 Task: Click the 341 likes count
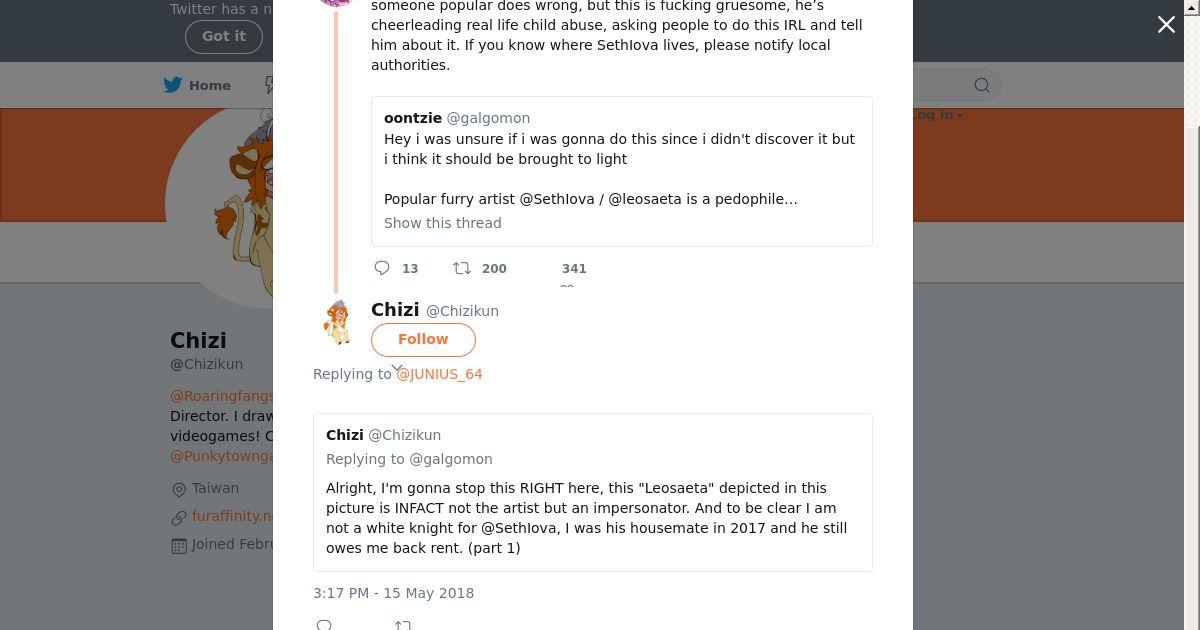point(574,268)
